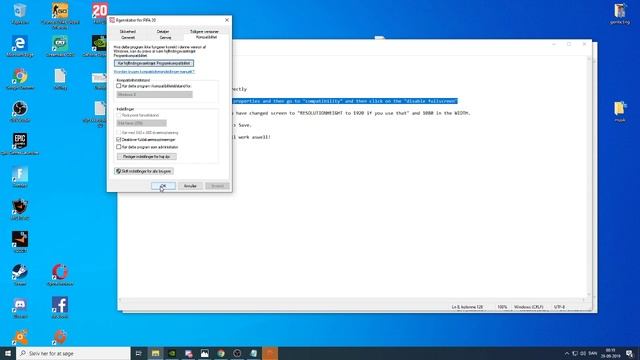Launch Epic Games Launcher shortcut

tap(20, 143)
